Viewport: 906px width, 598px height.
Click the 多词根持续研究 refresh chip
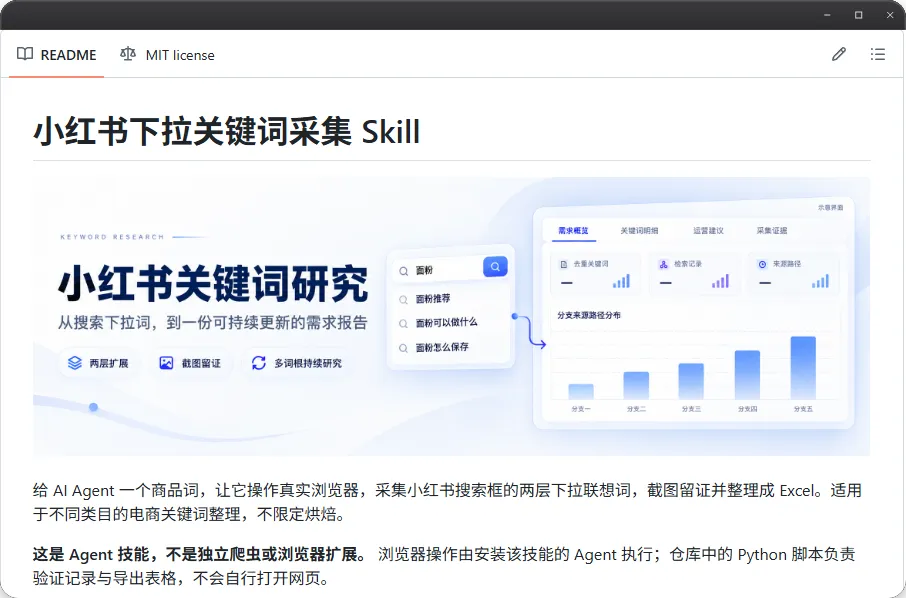297,363
